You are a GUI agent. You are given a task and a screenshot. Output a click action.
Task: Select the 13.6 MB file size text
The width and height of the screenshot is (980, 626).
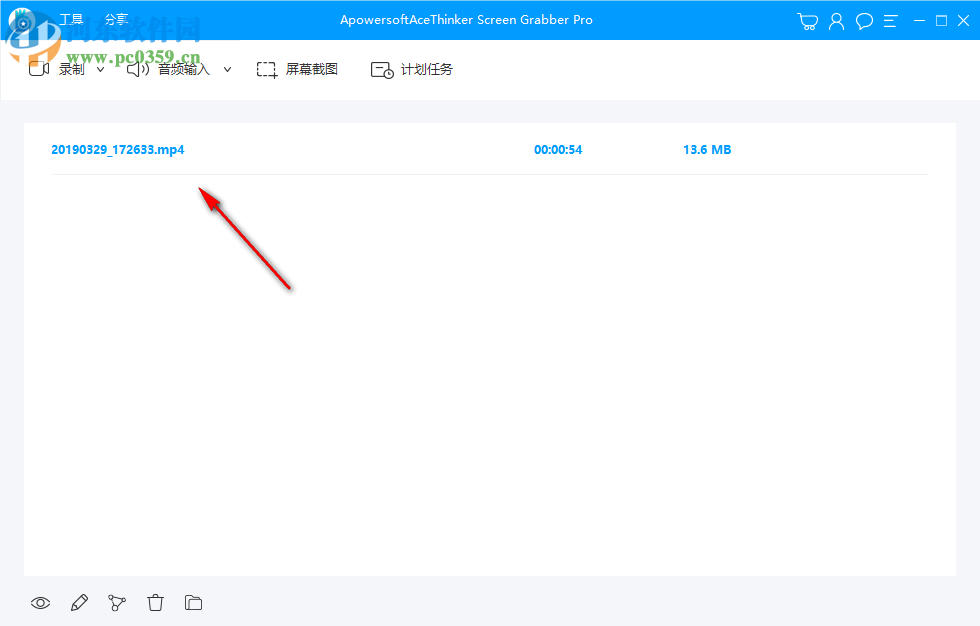707,149
